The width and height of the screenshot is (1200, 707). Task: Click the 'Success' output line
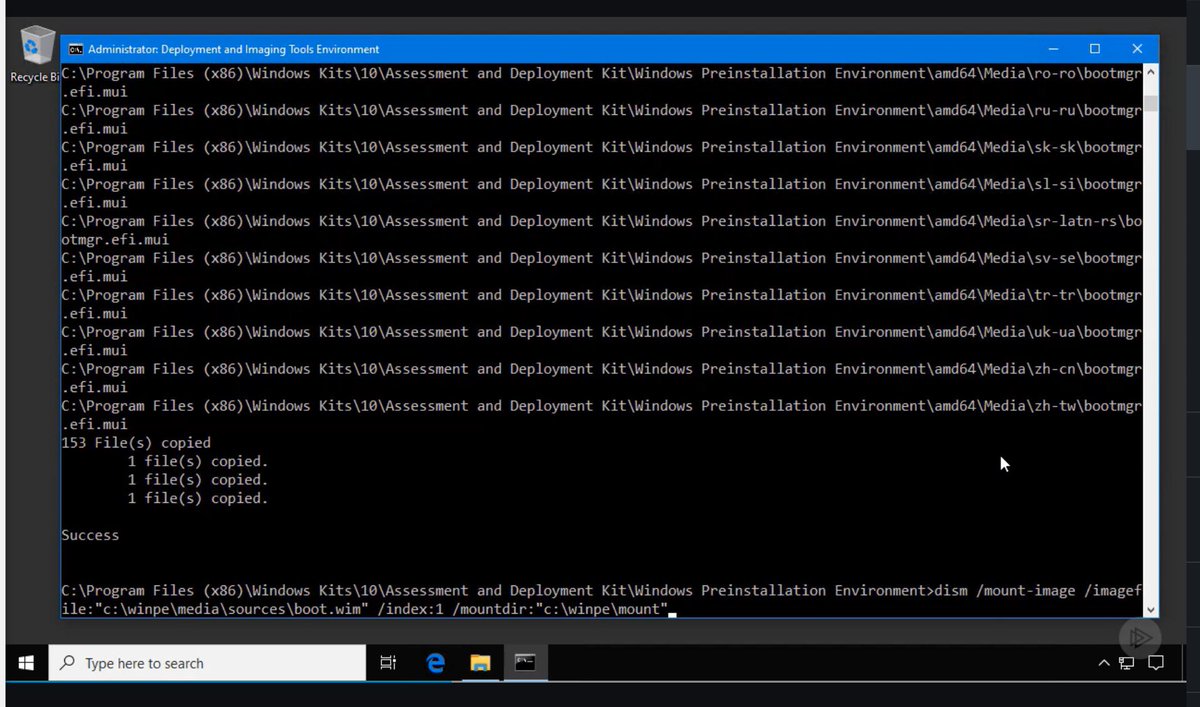(x=90, y=535)
